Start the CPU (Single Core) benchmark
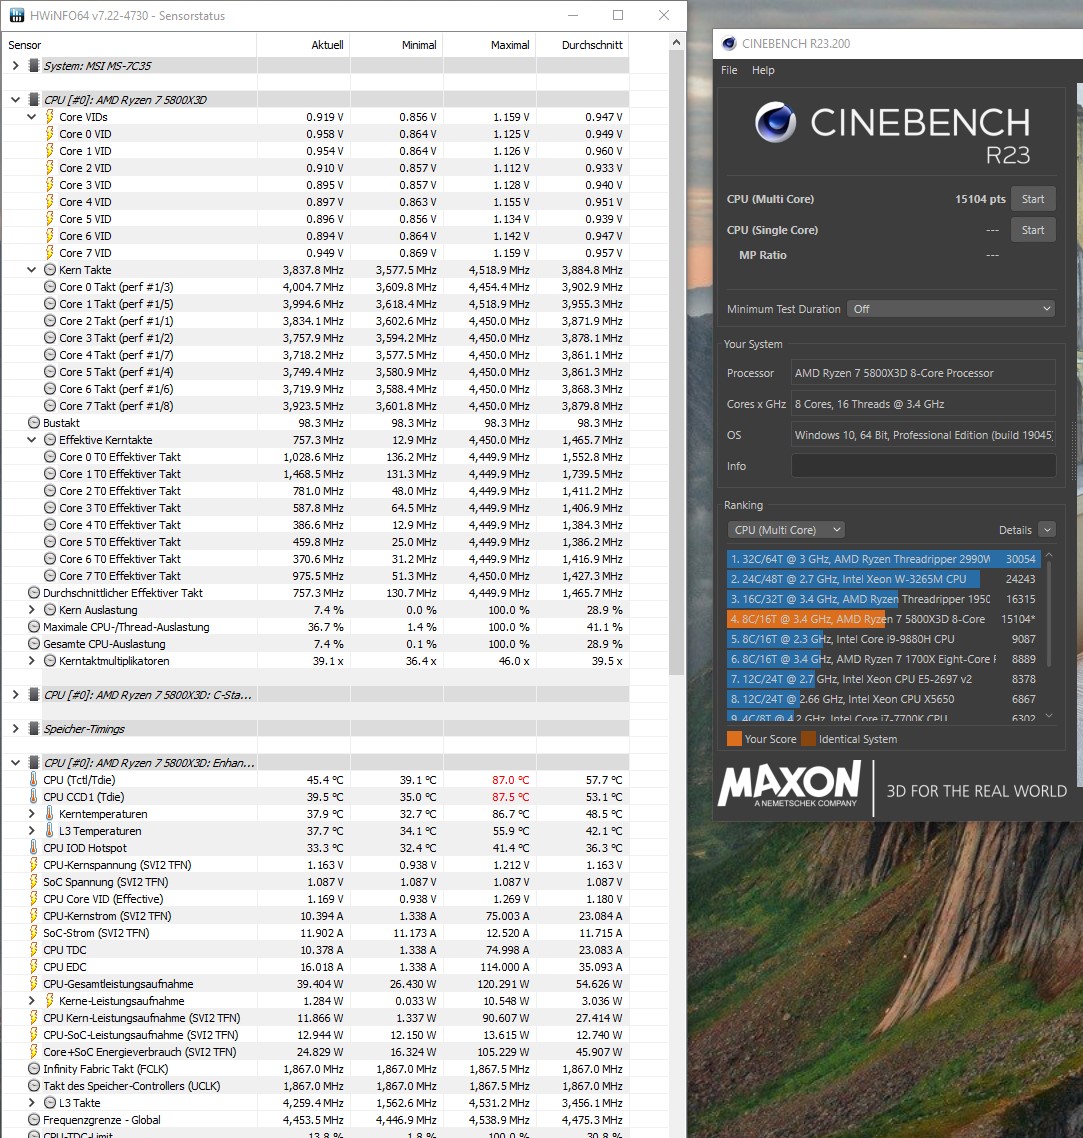This screenshot has height=1138, width=1083. 1033,230
